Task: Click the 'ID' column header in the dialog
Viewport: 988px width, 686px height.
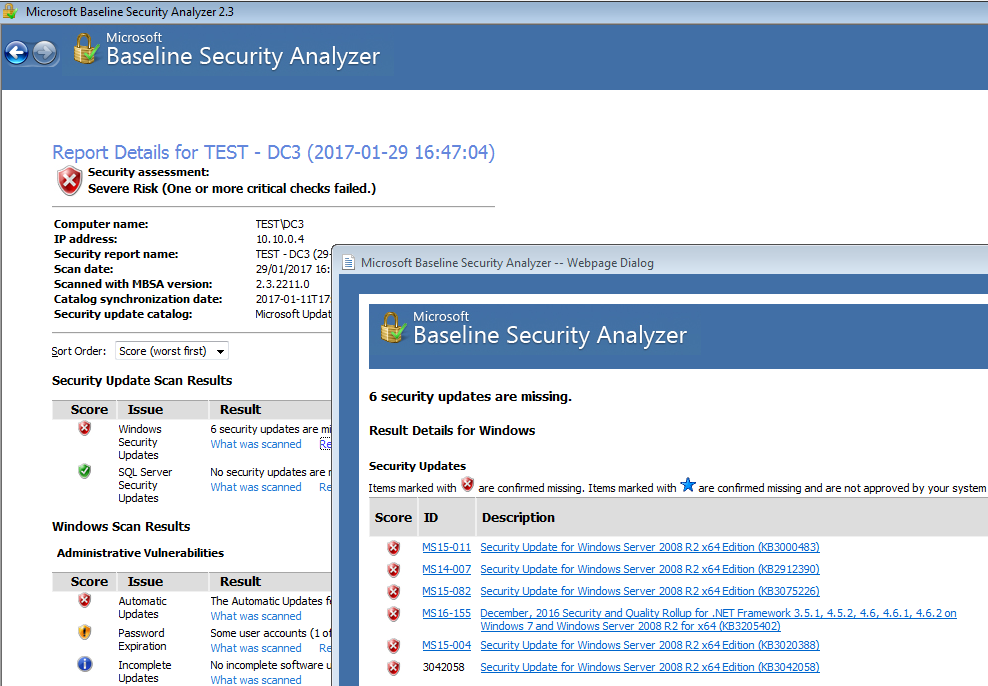Action: [x=431, y=518]
